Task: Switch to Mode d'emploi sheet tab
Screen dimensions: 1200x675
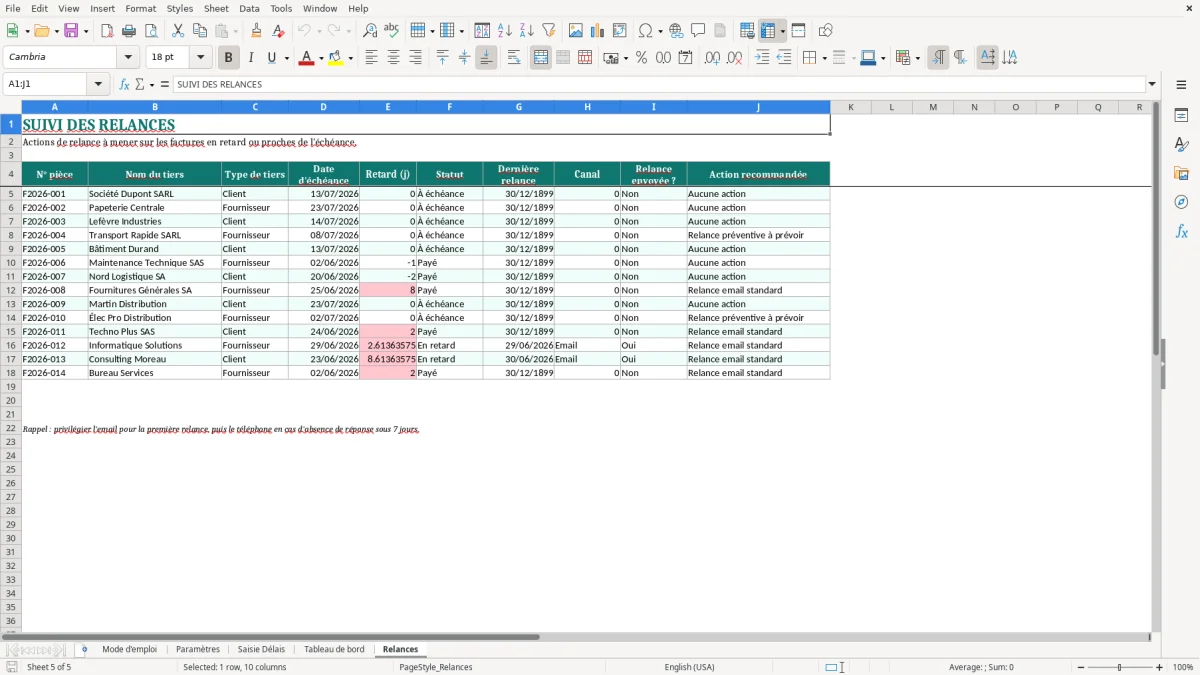Action: pos(129,649)
